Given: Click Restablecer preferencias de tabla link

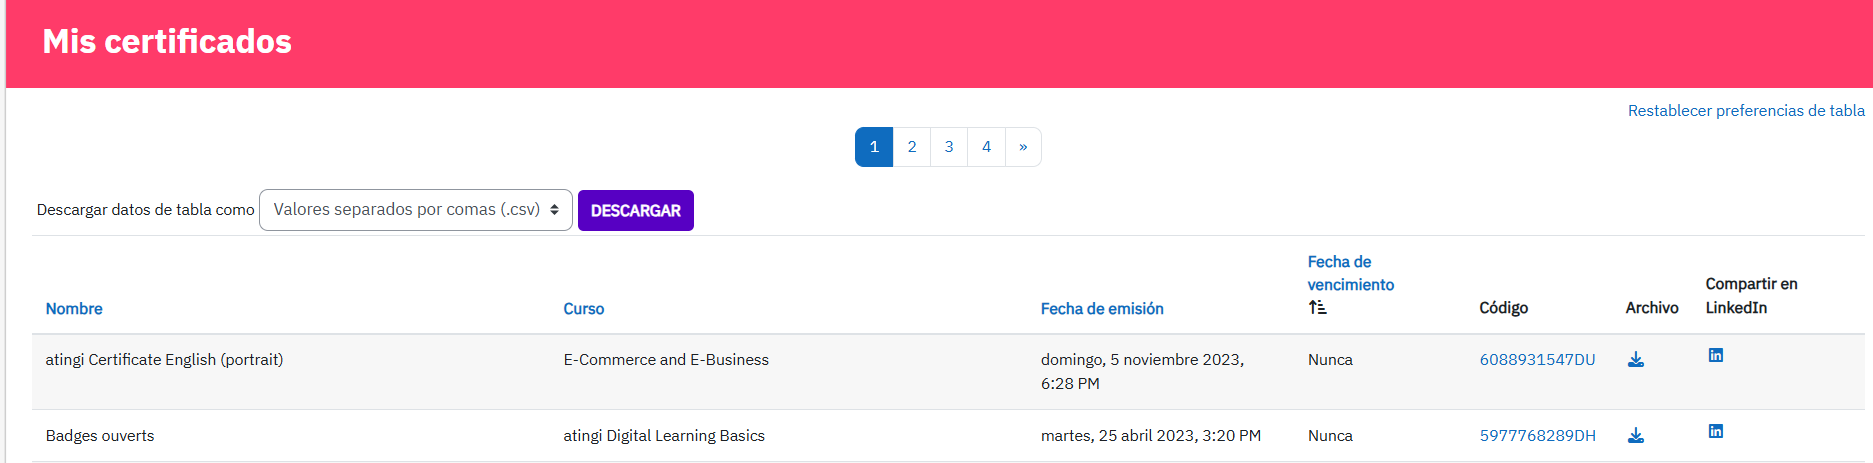Looking at the screenshot, I should tap(1745, 111).
